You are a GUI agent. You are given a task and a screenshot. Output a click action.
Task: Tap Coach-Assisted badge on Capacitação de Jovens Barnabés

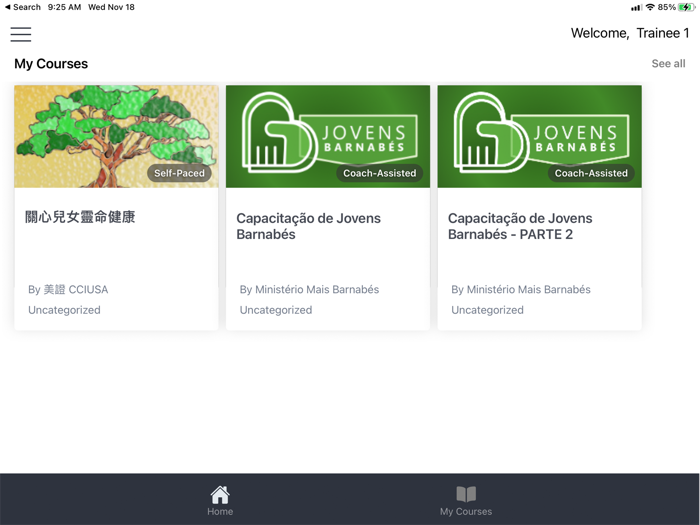point(379,173)
